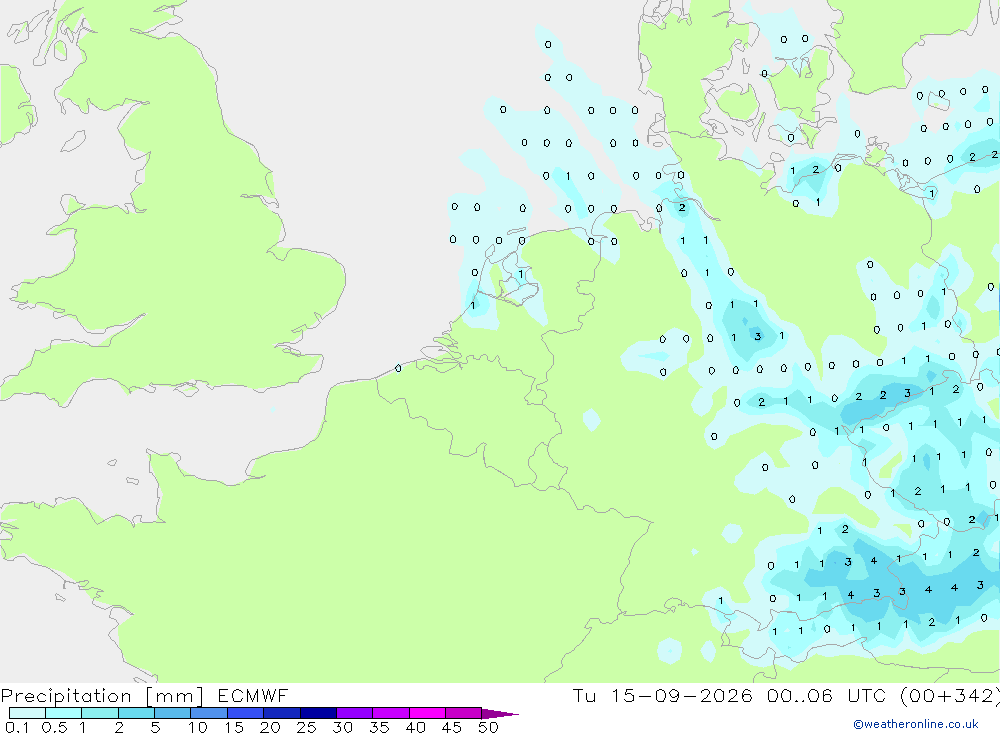Select the 2–5 mm legend color box
This screenshot has width=1000, height=733.
[x=136, y=713]
